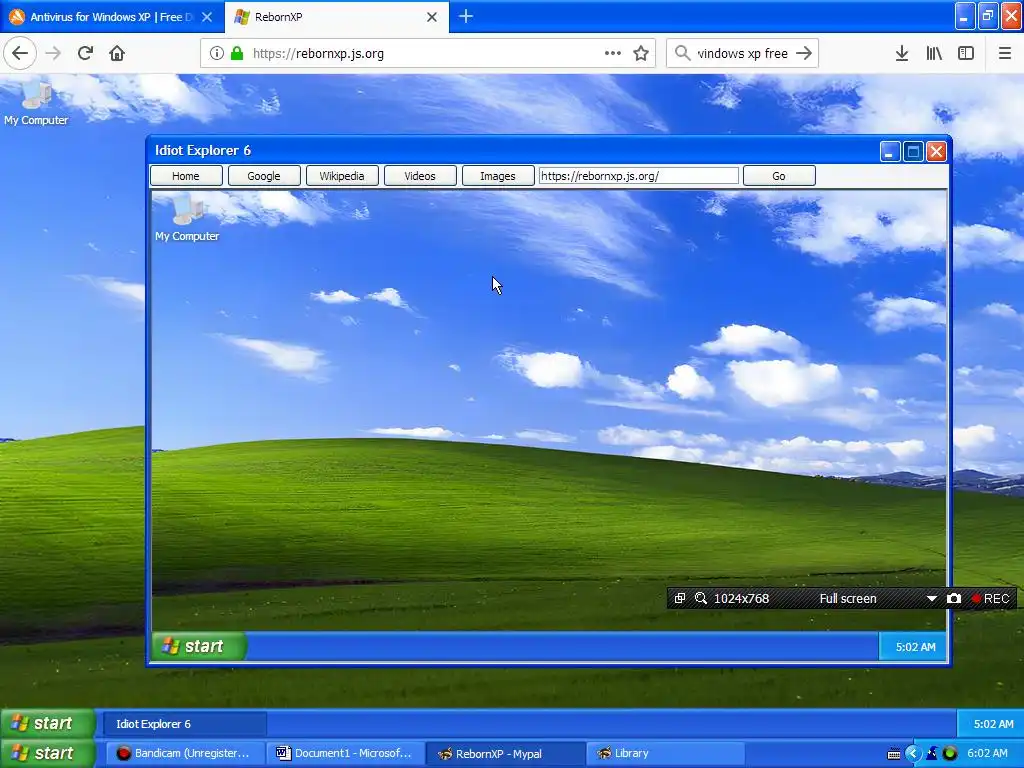Close the Antivirus for Windows XP tab

click(207, 17)
